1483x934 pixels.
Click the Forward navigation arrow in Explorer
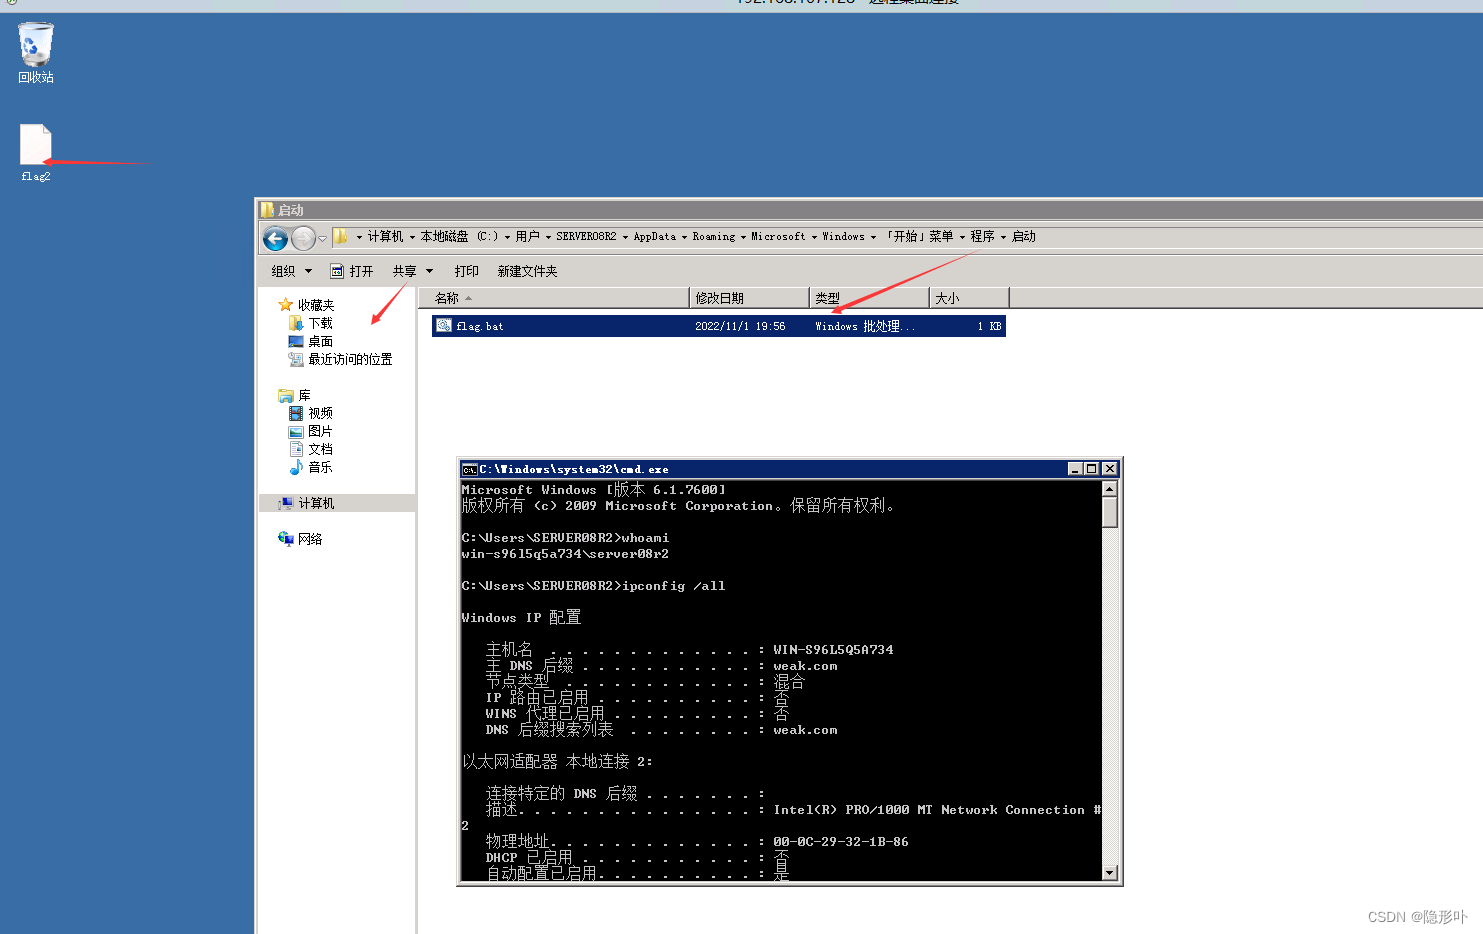click(303, 238)
